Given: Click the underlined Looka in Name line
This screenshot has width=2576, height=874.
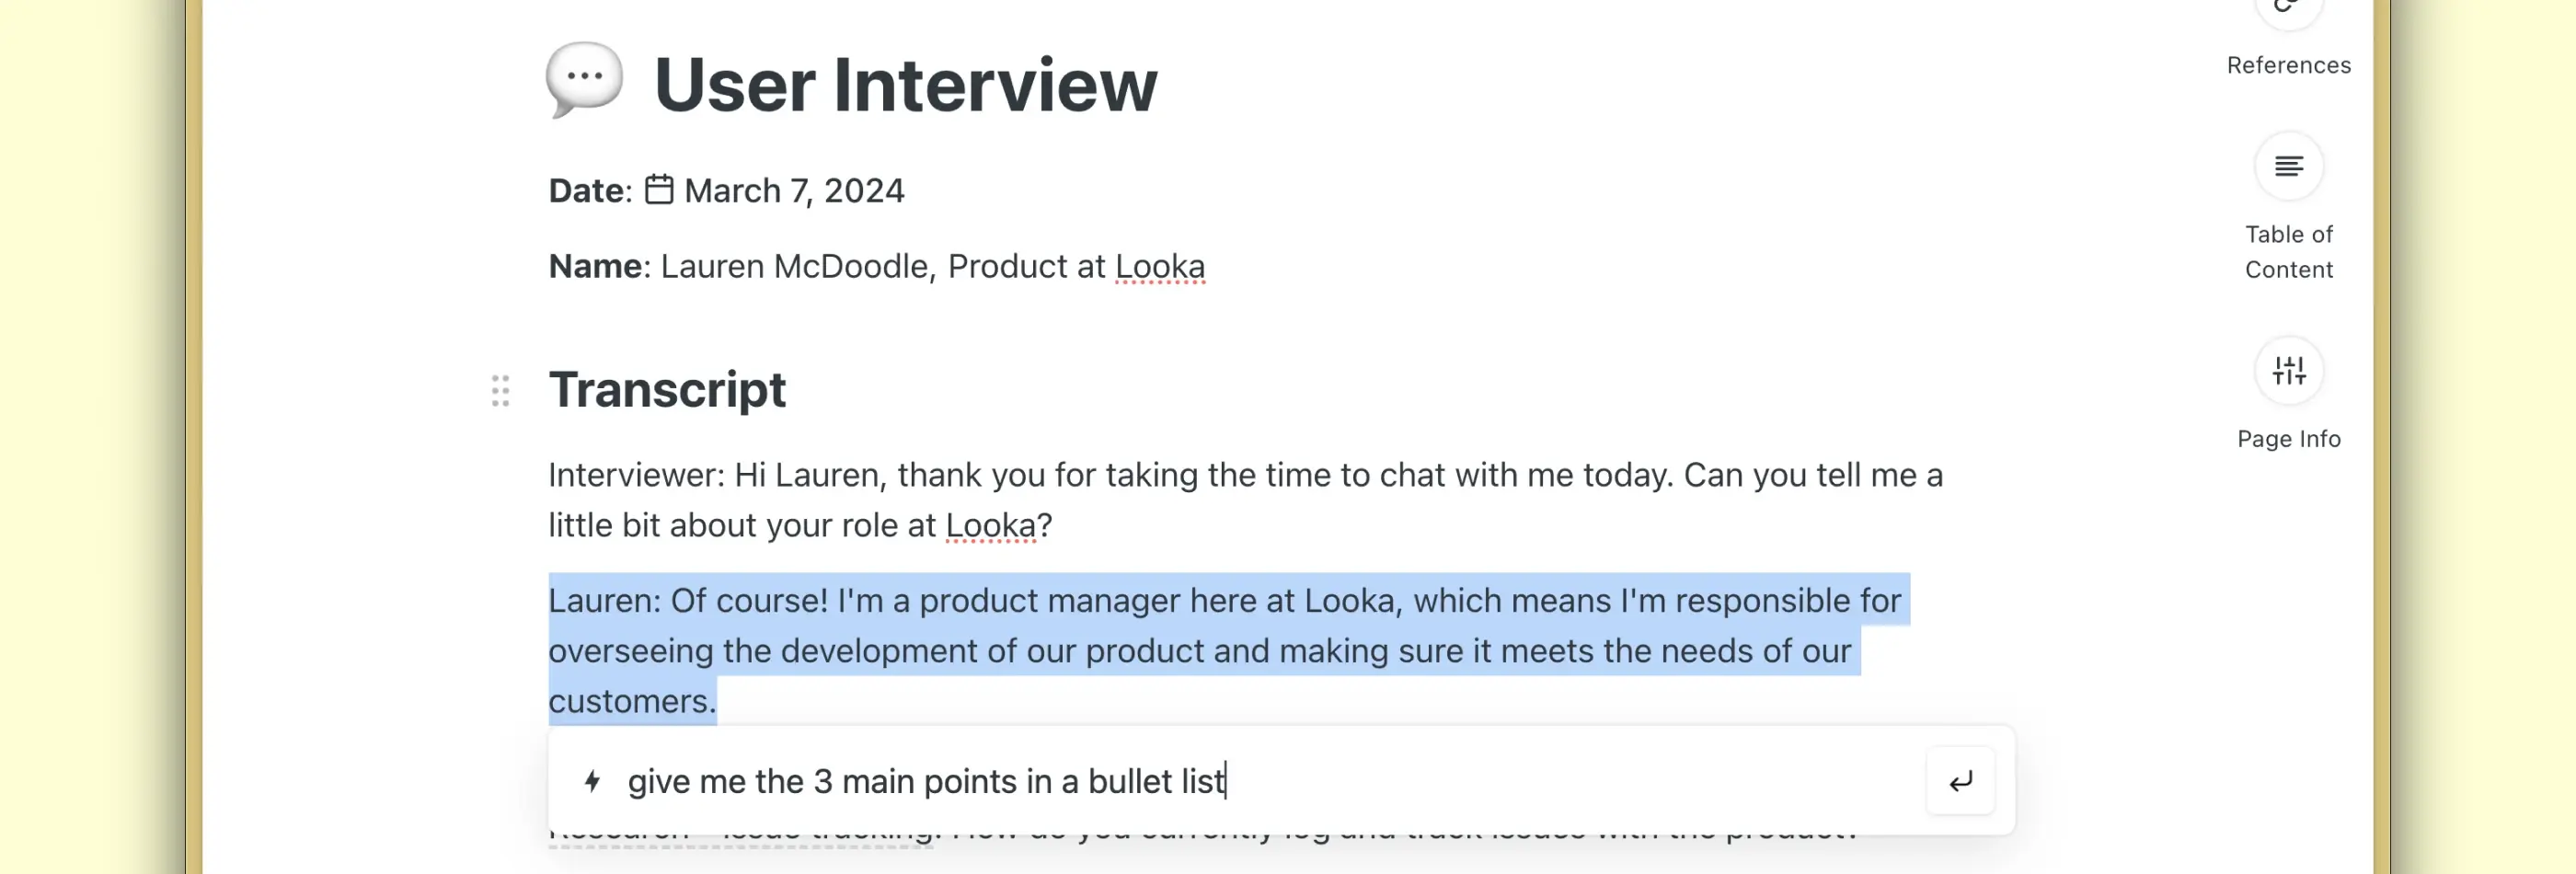Looking at the screenshot, I should [1160, 266].
